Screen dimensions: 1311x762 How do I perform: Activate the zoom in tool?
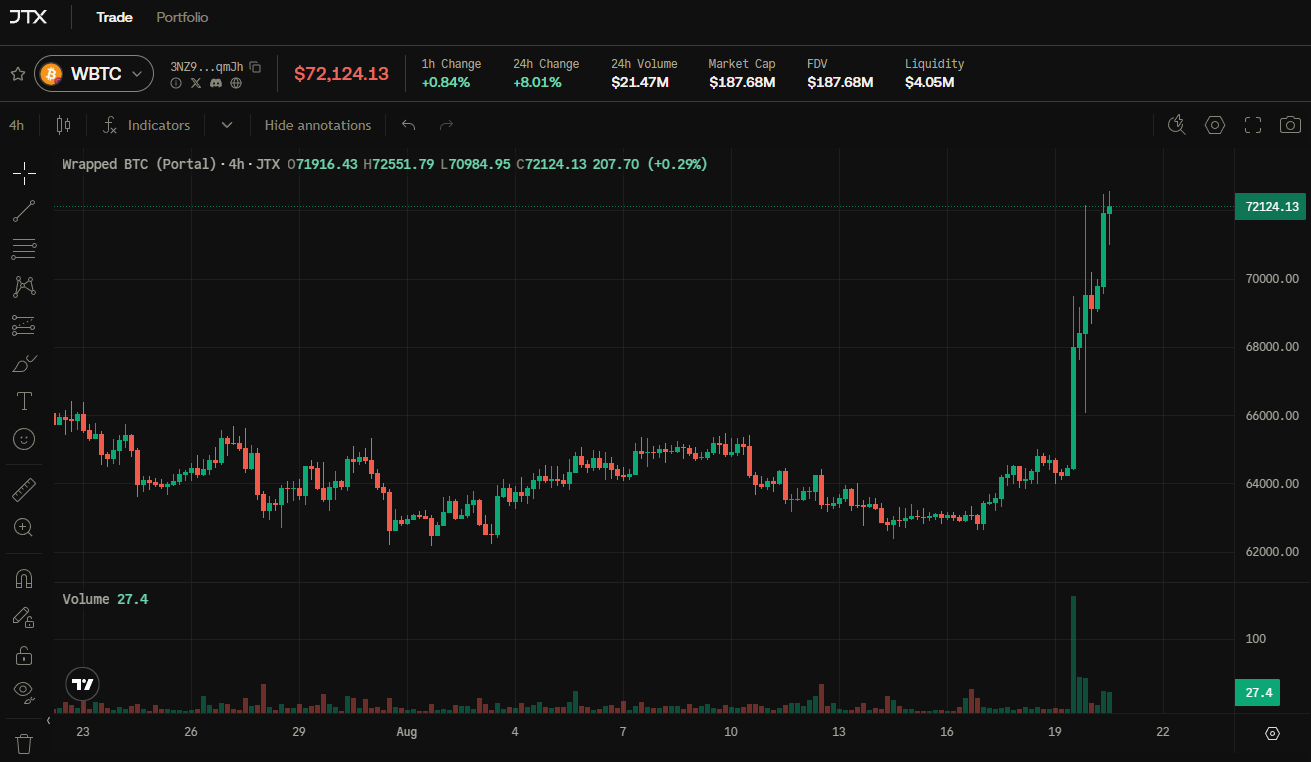(x=25, y=527)
